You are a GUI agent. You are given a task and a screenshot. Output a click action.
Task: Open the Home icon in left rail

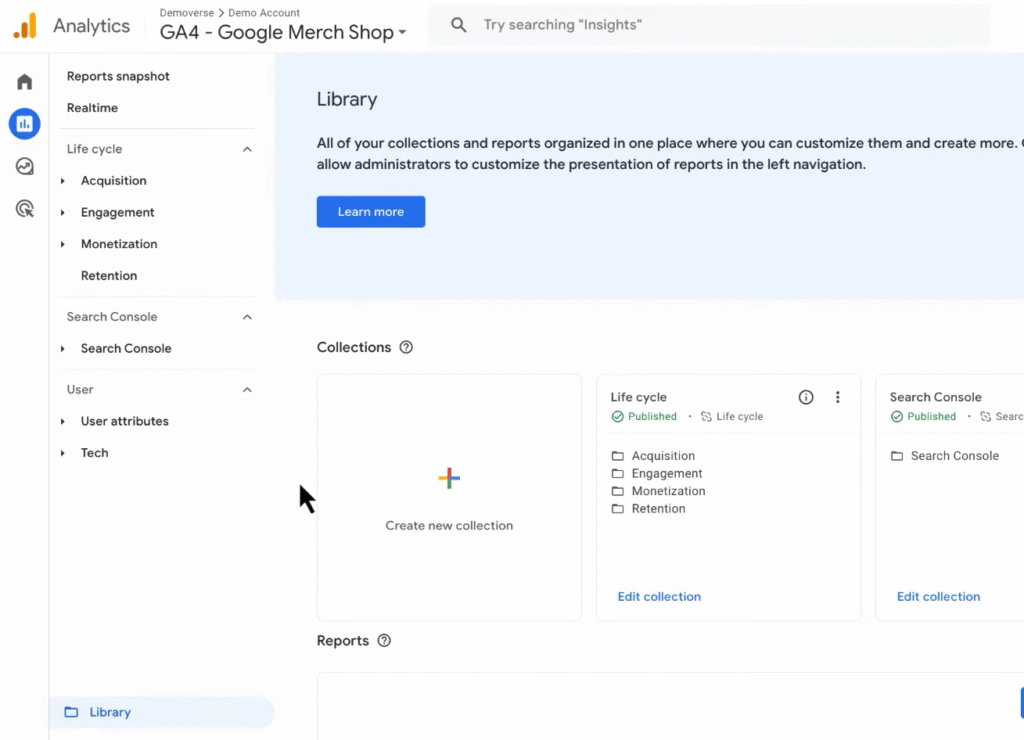(25, 82)
